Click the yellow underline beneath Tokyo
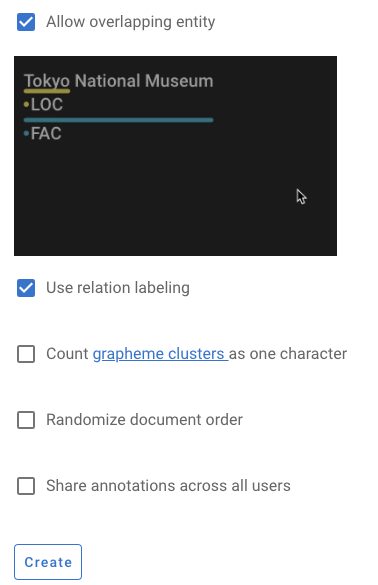This screenshot has width=378, height=585. tap(47, 91)
